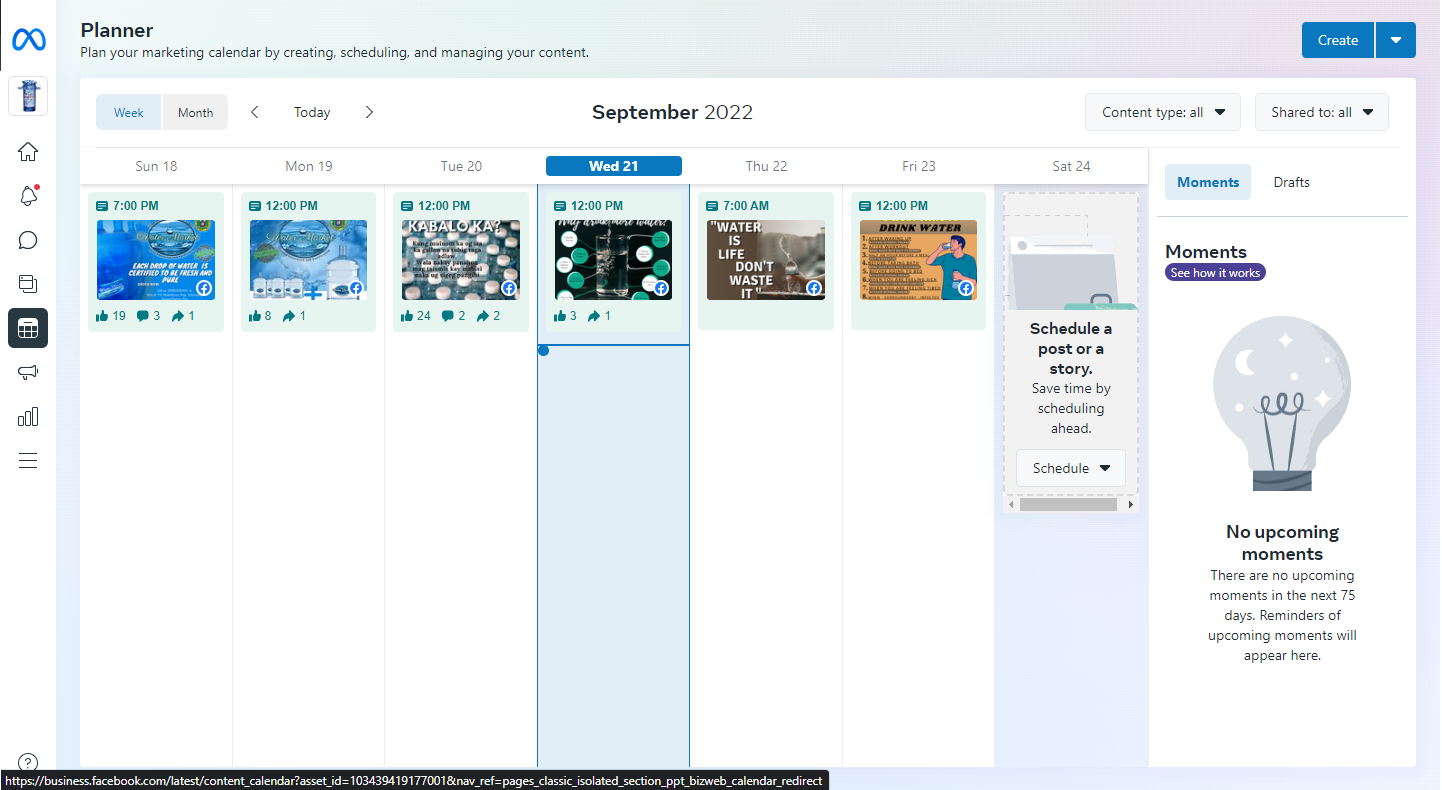Image resolution: width=1442 pixels, height=790 pixels.
Task: Select Sat 24 day header
Action: [1071, 166]
